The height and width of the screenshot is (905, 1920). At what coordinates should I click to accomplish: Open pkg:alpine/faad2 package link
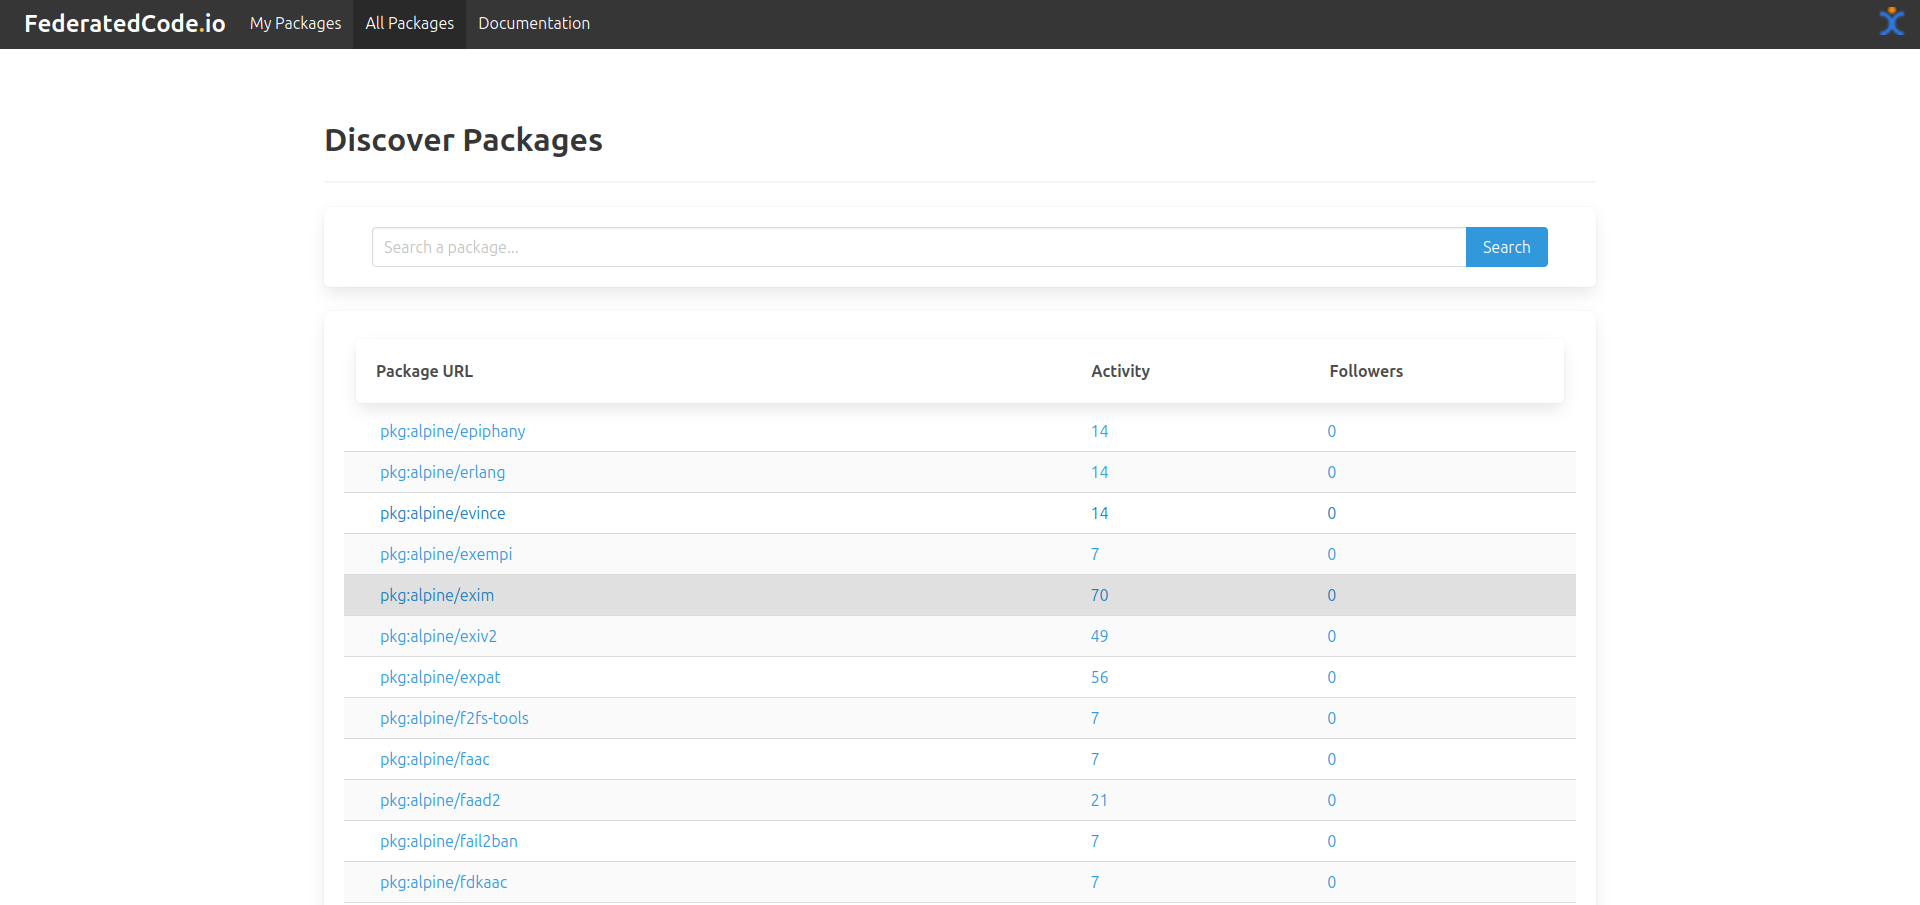point(440,800)
